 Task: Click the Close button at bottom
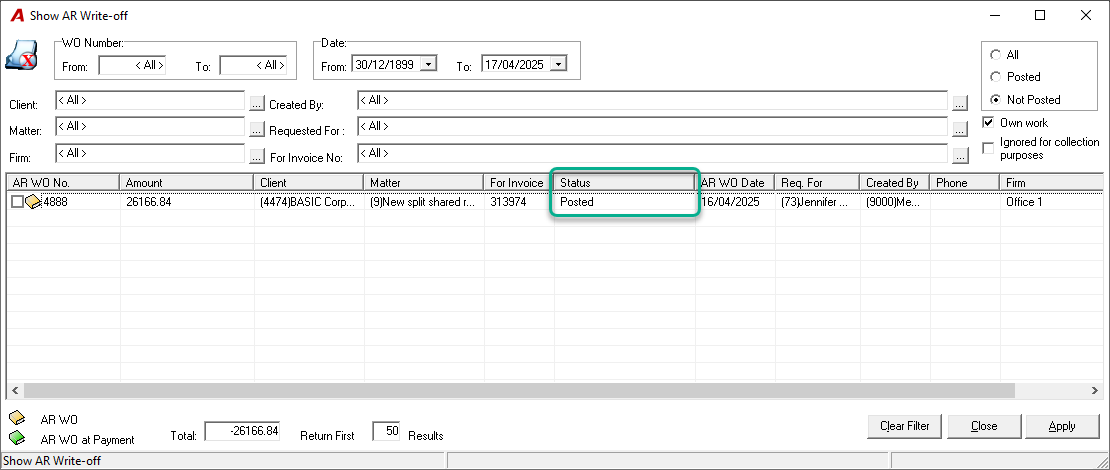(x=984, y=426)
